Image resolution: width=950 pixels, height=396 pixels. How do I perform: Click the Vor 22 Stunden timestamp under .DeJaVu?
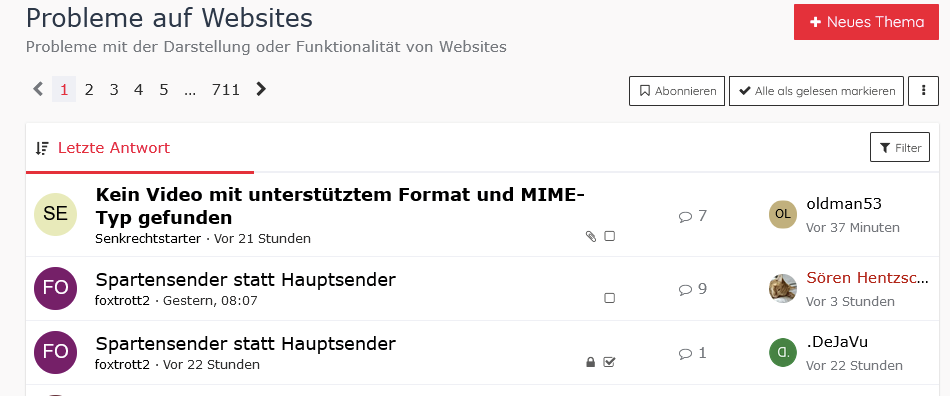point(854,366)
